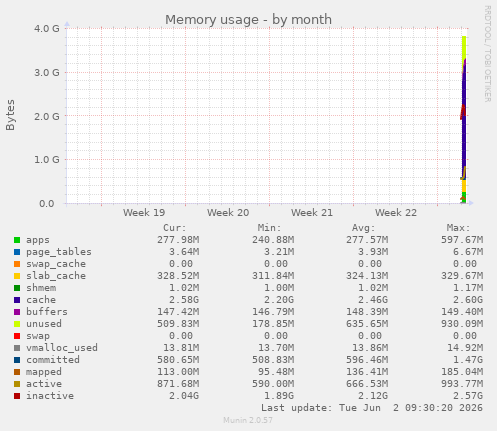
Task: Click slab_cache avg value 324.13M
Action: click(x=367, y=276)
